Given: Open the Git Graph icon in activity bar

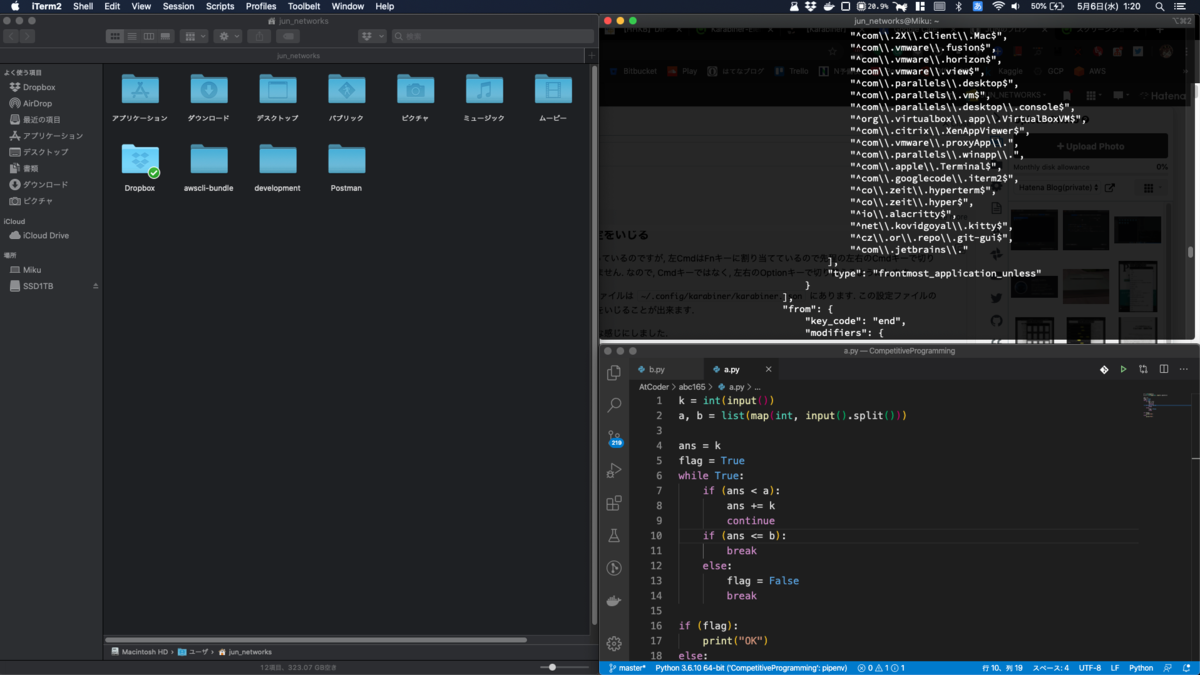Looking at the screenshot, I should 614,568.
